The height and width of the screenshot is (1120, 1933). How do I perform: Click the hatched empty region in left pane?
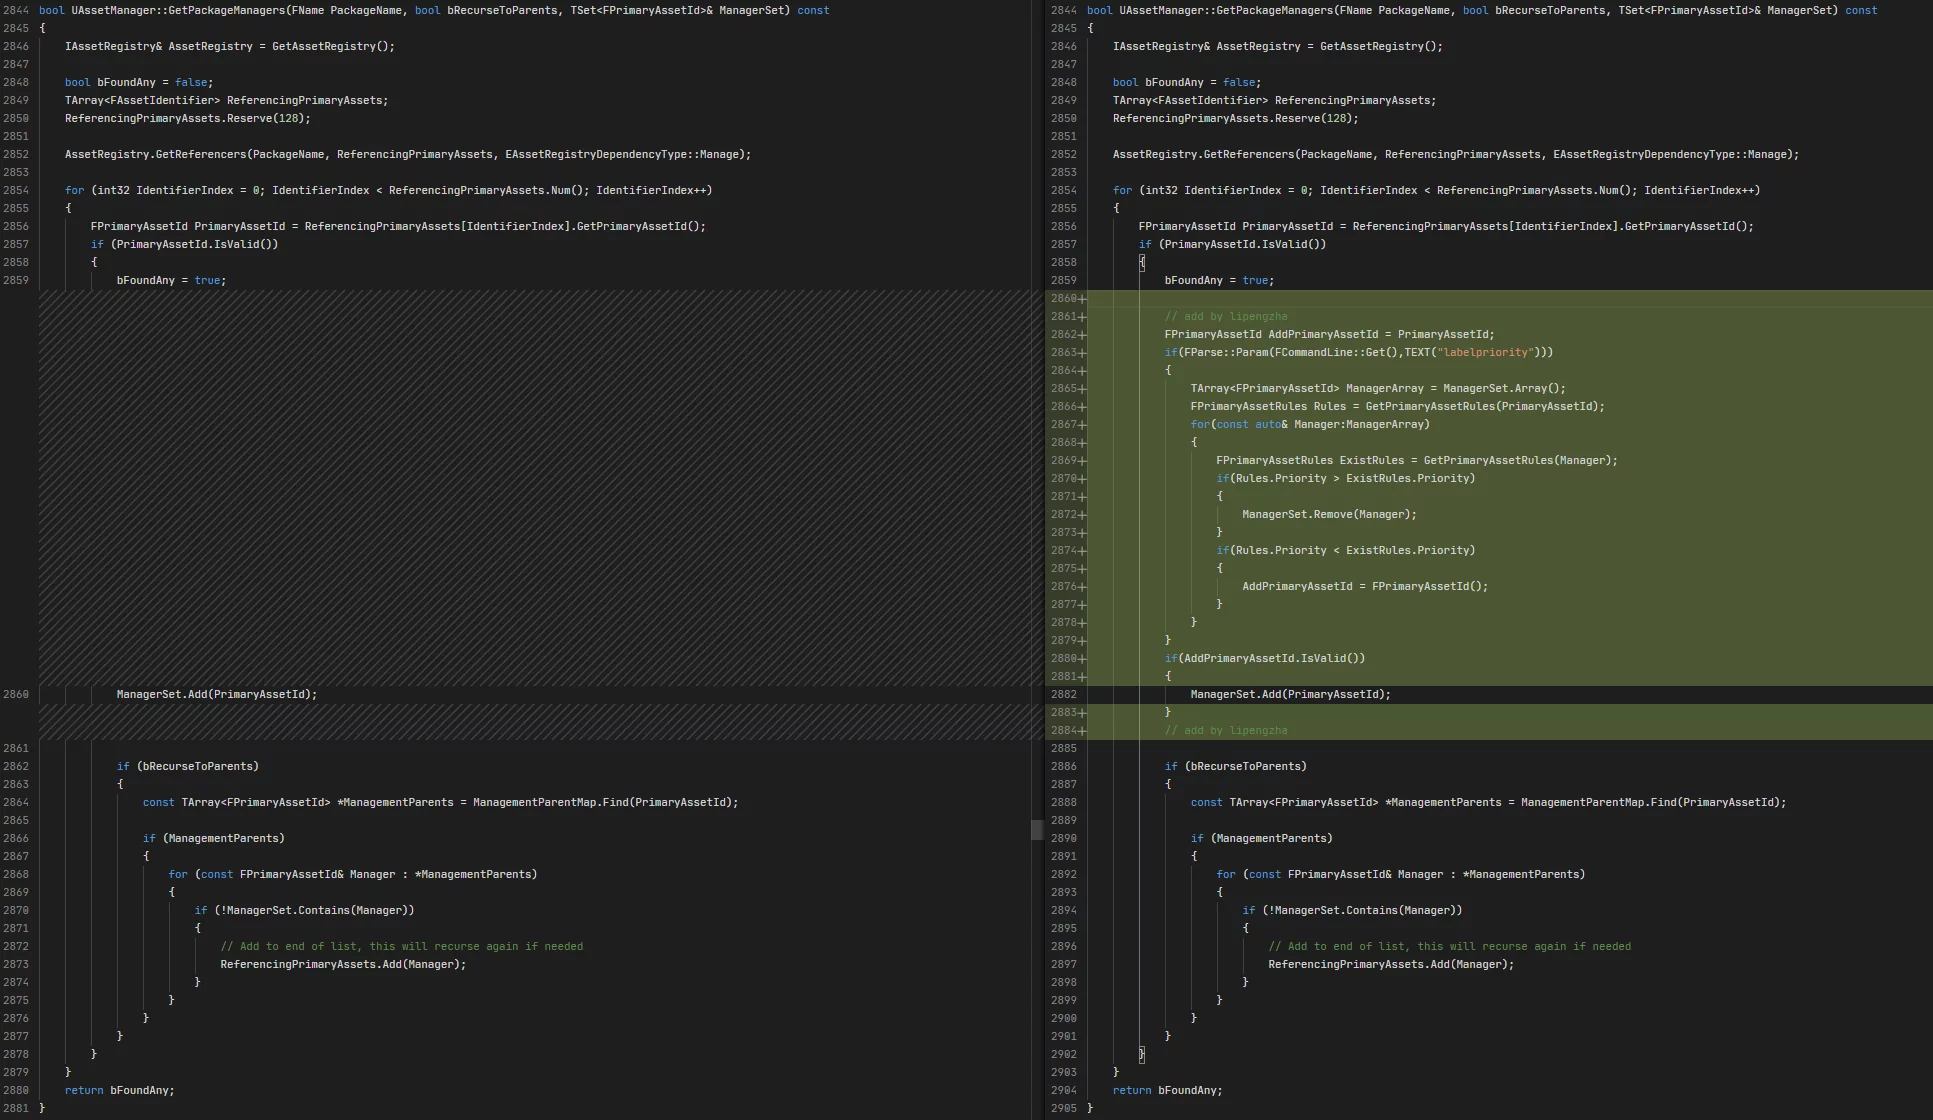point(535,485)
